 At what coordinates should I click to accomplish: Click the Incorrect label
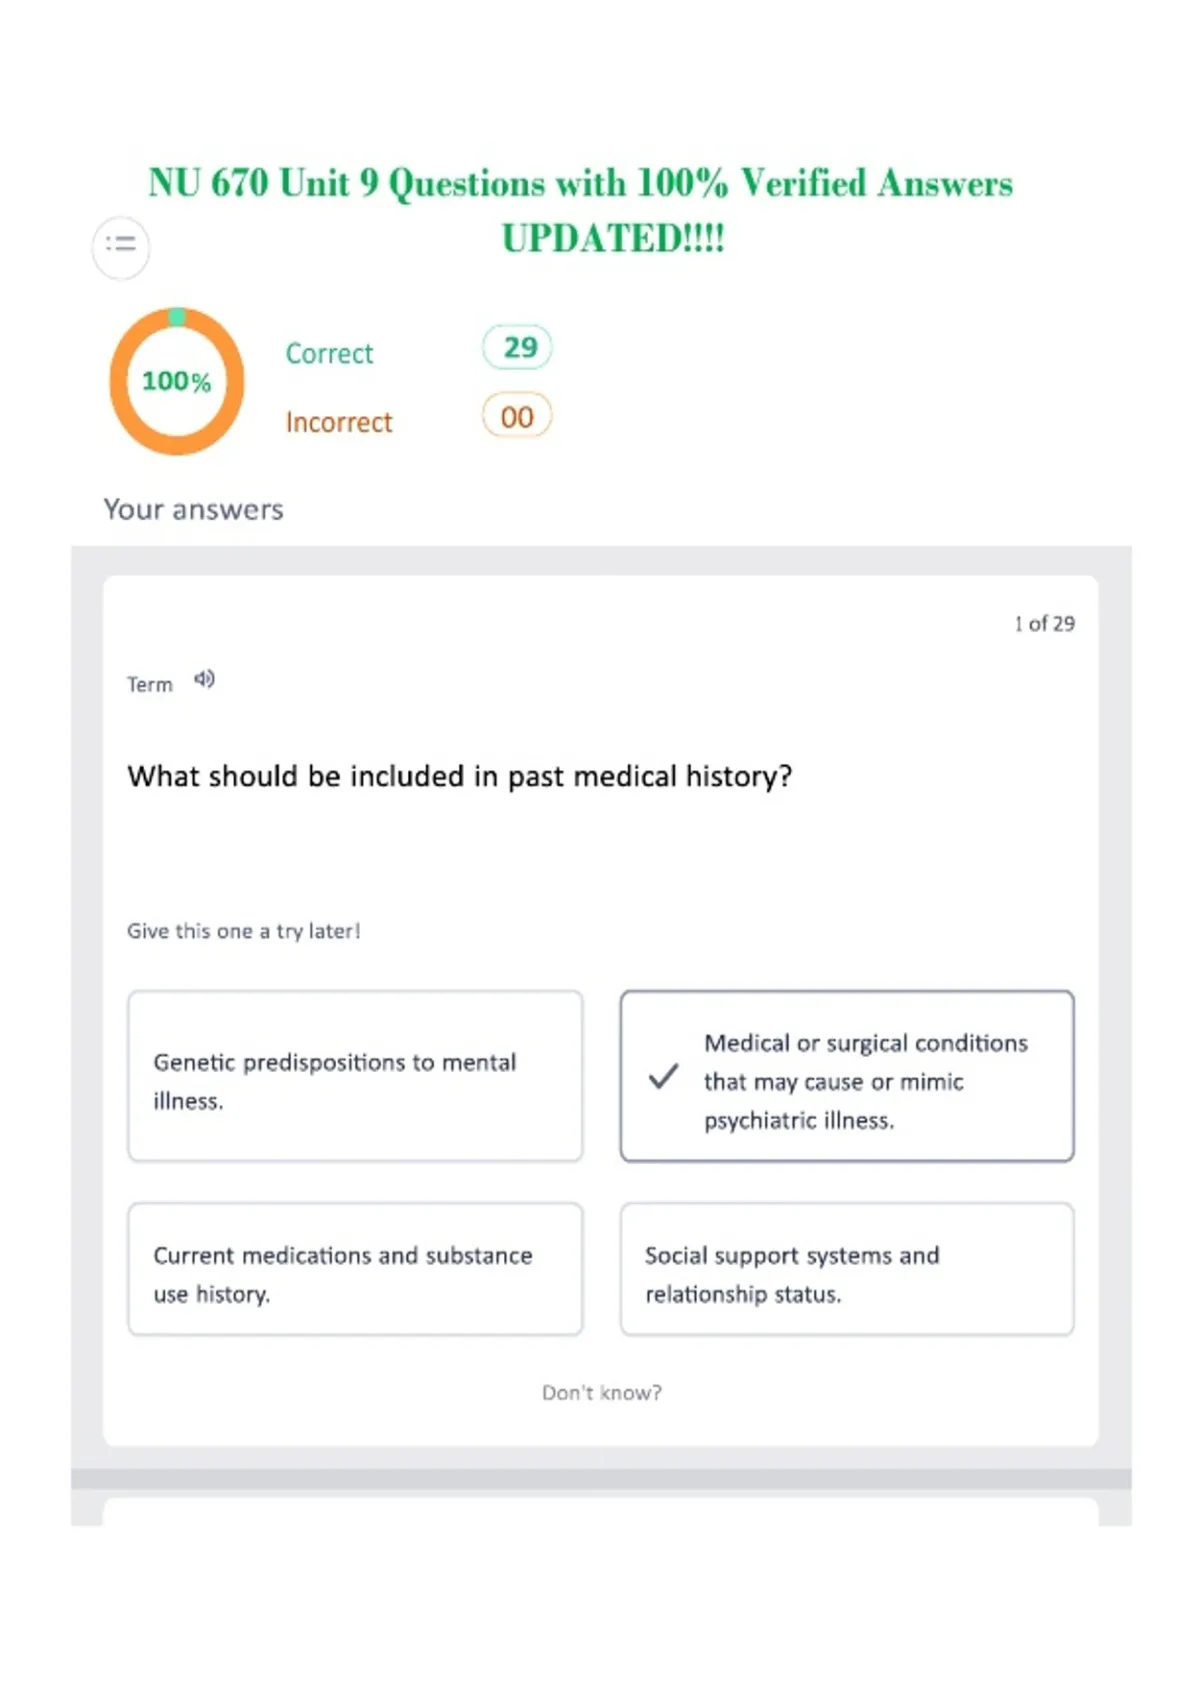tap(339, 422)
